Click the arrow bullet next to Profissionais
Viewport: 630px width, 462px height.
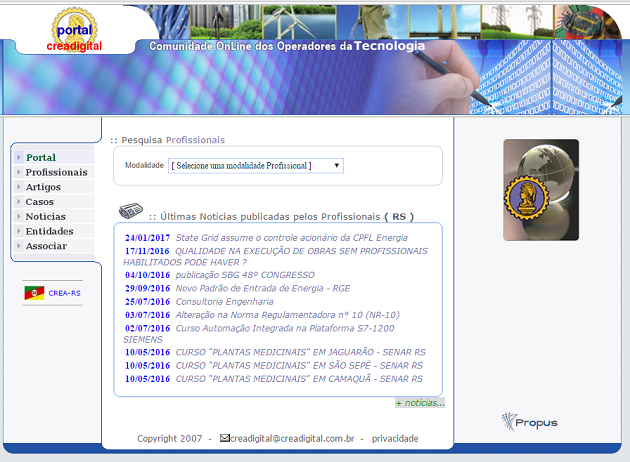click(18, 172)
